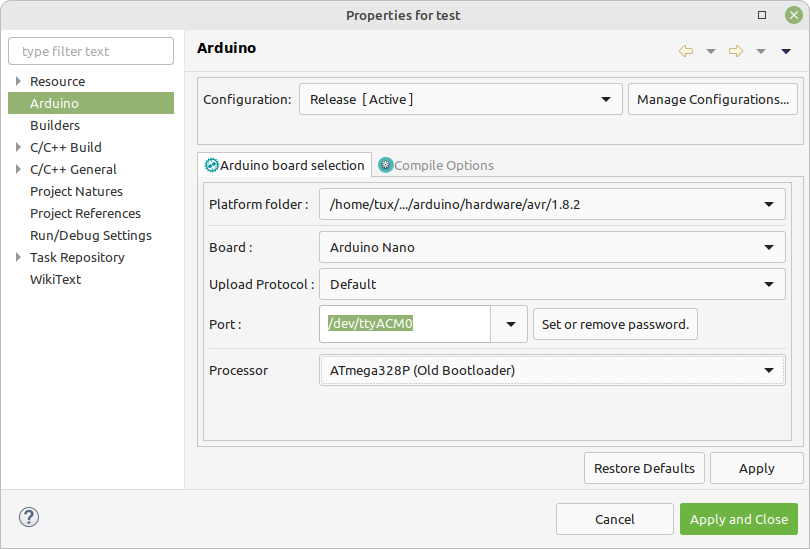Select Arduino in the properties tree
Image resolution: width=810 pixels, height=549 pixels.
(x=91, y=103)
